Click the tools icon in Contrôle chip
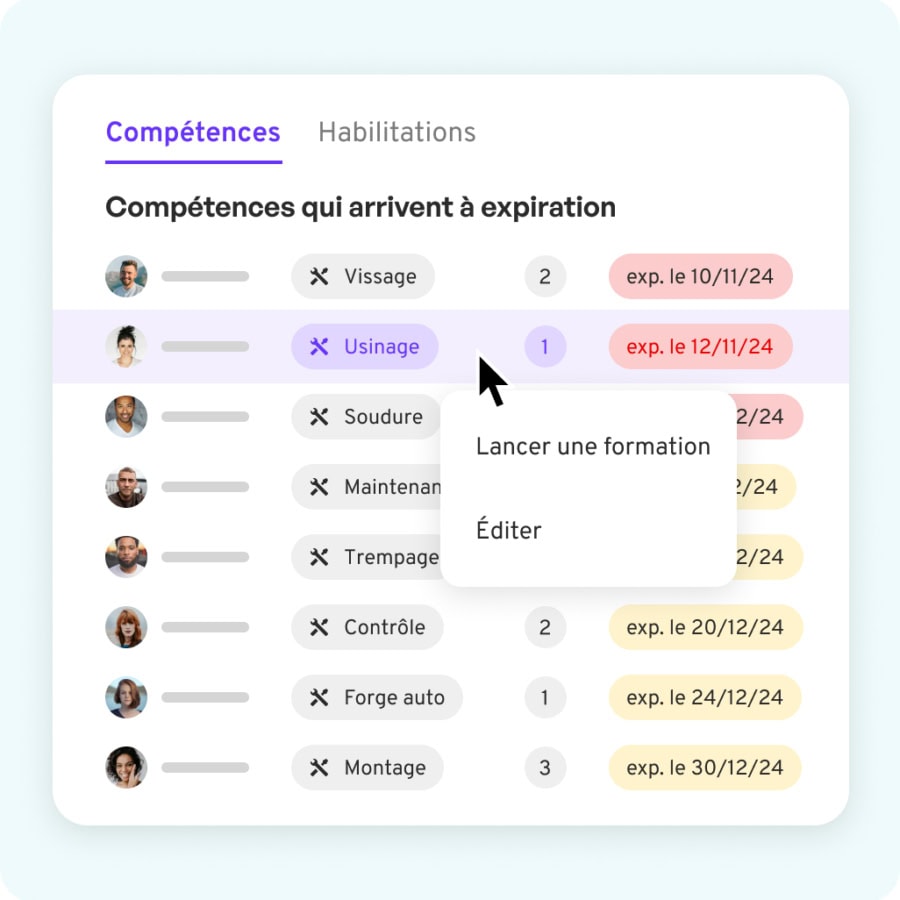This screenshot has height=900, width=900. (x=319, y=627)
